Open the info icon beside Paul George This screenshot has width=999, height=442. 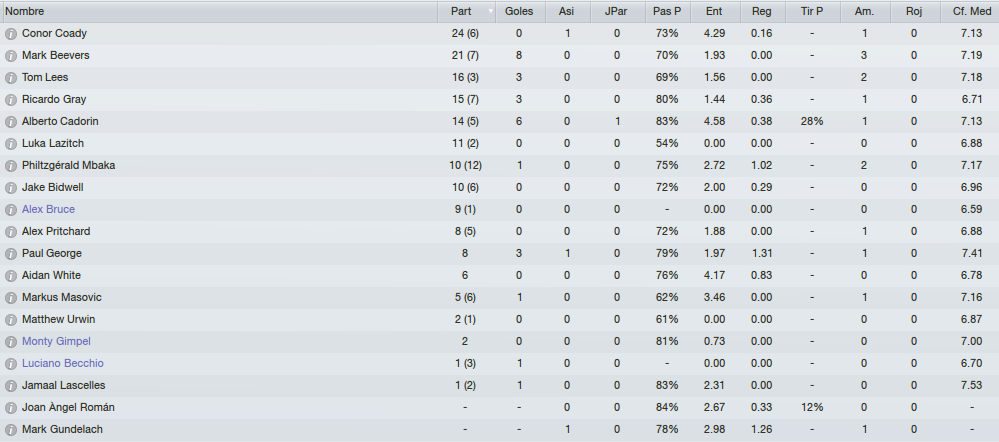tap(10, 253)
